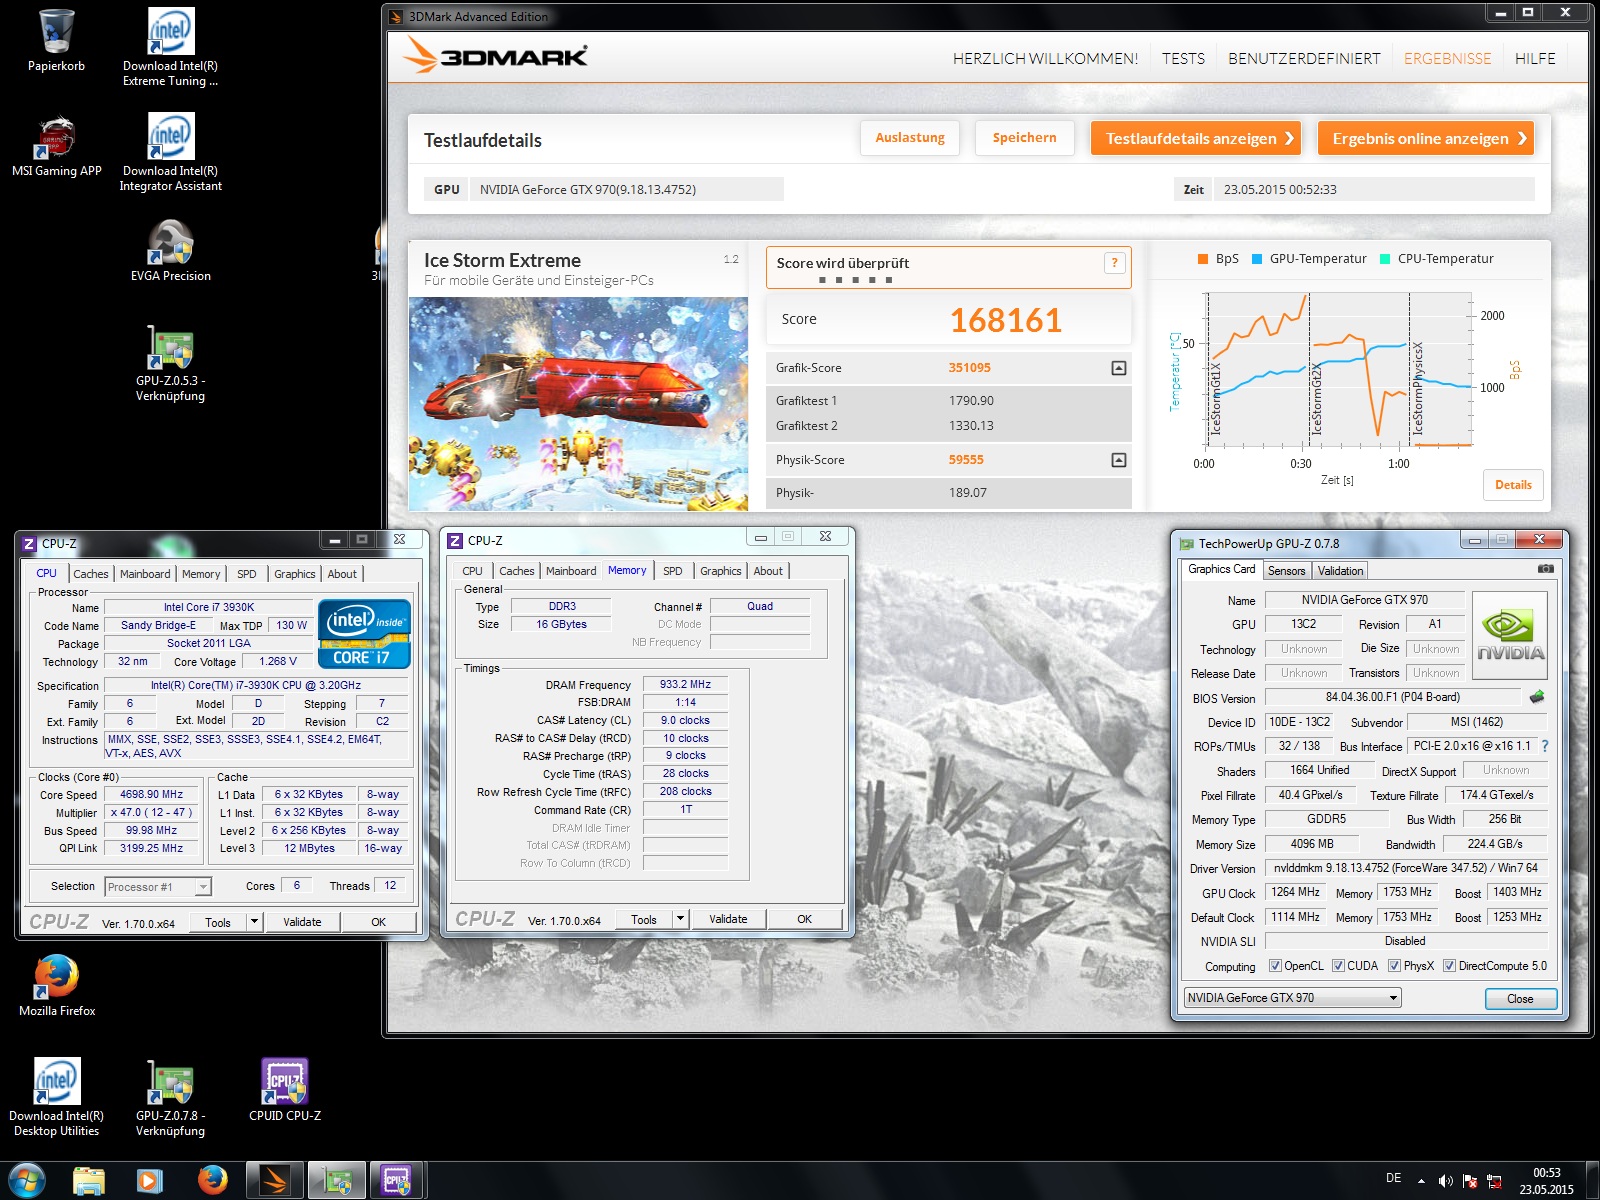Open Windows Media Player taskbar icon

point(150,1181)
